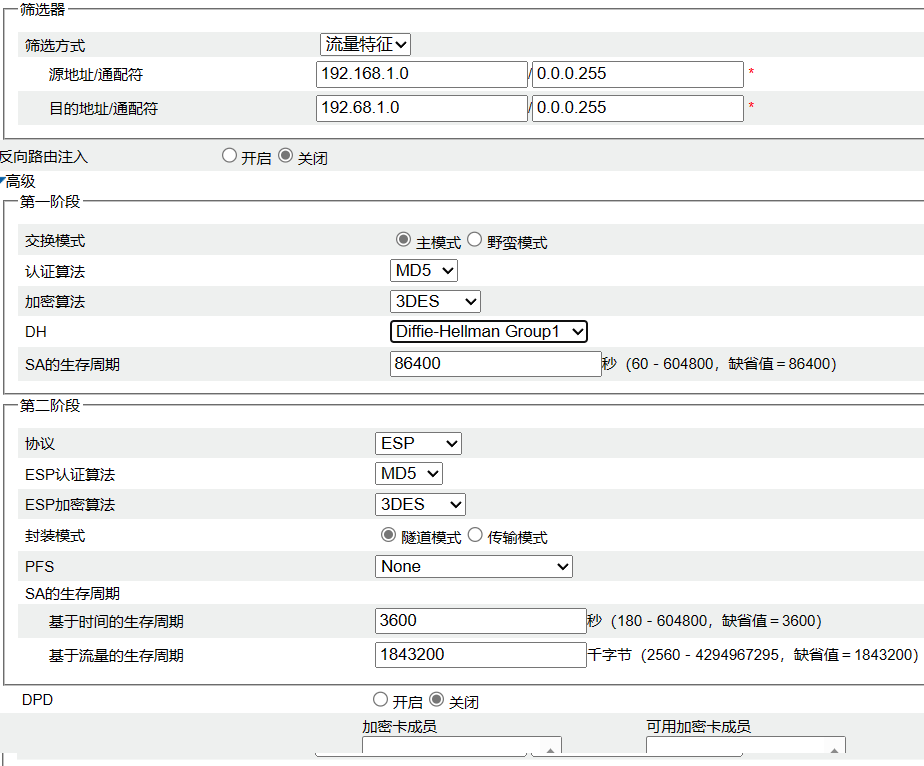Viewport: 924px width, 766px height.
Task: Click the 第一阶段 group heading text
Action: 50,202
